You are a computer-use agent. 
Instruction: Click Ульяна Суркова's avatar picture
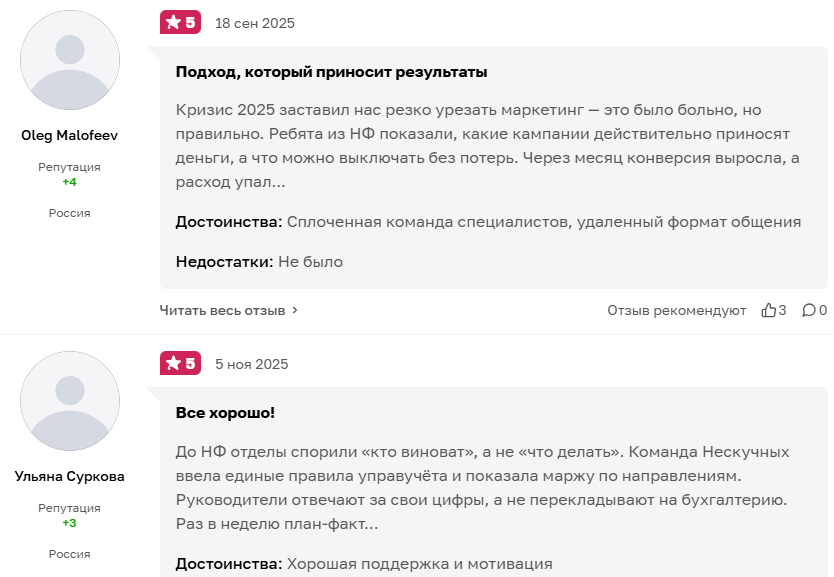[69, 400]
